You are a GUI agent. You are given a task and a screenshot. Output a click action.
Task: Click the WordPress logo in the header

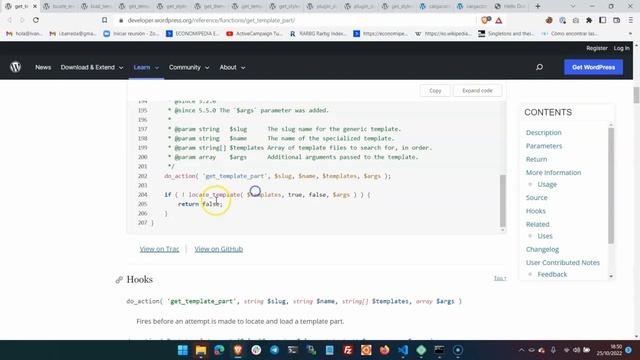(x=16, y=67)
